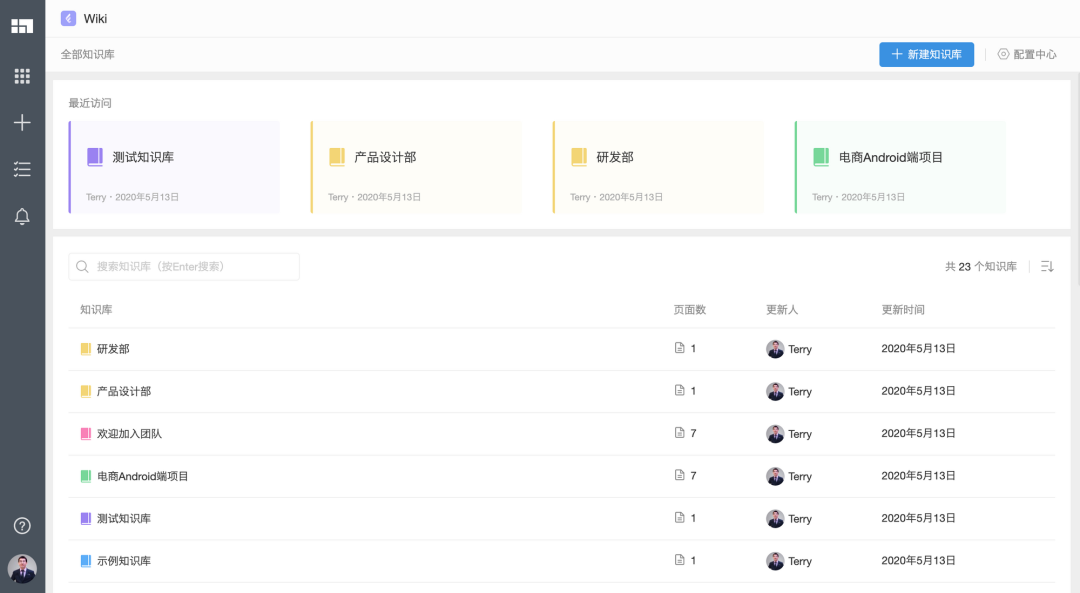Click the user avatar at sidebar bottom
Screen dimensions: 1080x593
(x=22, y=569)
